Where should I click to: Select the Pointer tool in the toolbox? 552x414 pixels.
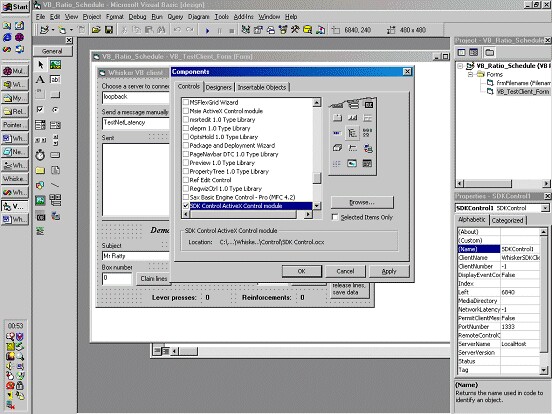40,65
